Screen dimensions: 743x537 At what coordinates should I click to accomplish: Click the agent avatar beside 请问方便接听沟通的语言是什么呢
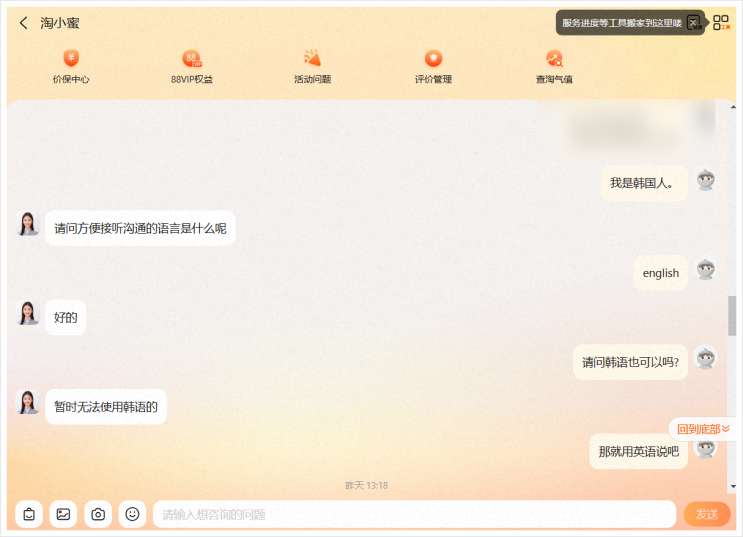point(27,224)
